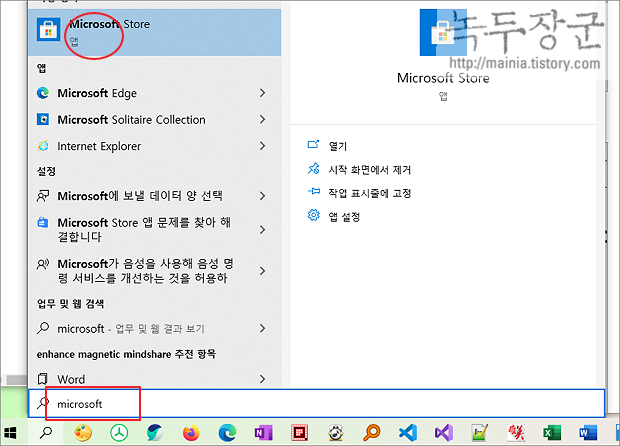Screen dimensions: 620x446
Task: Click 시작 화면에서 제거 to unpin
Action: [370, 170]
